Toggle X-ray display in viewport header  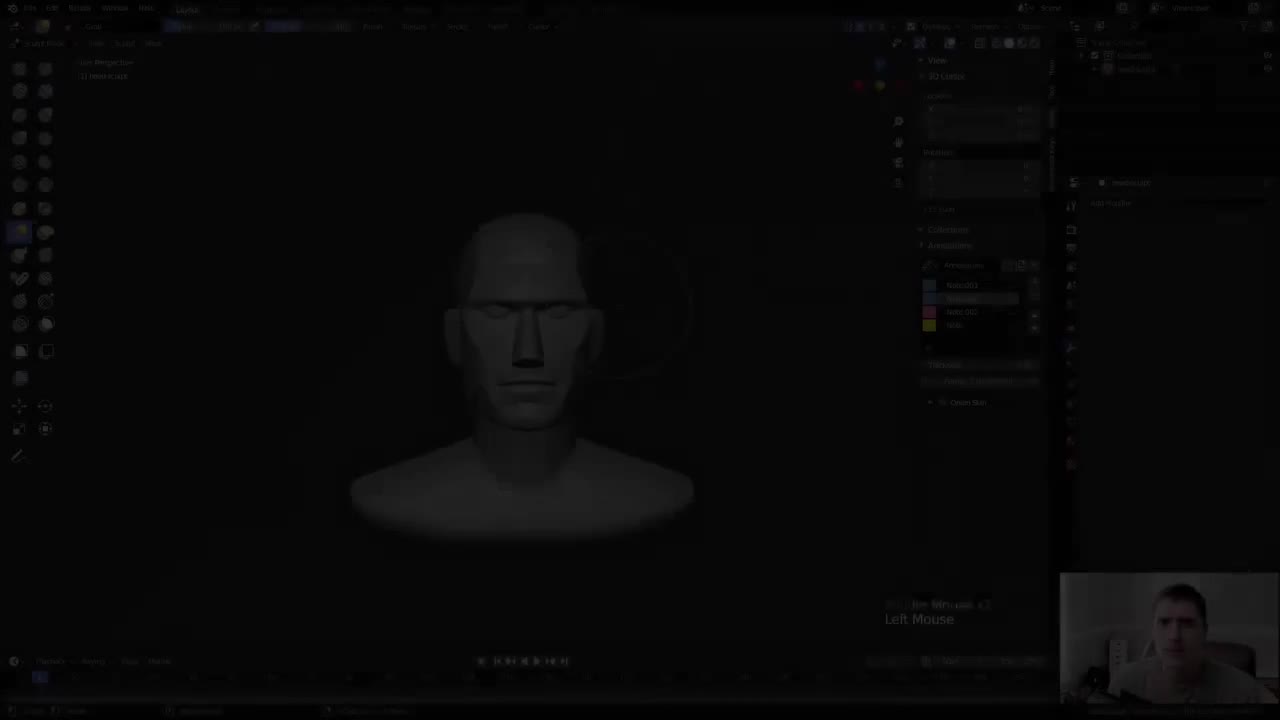[x=979, y=43]
